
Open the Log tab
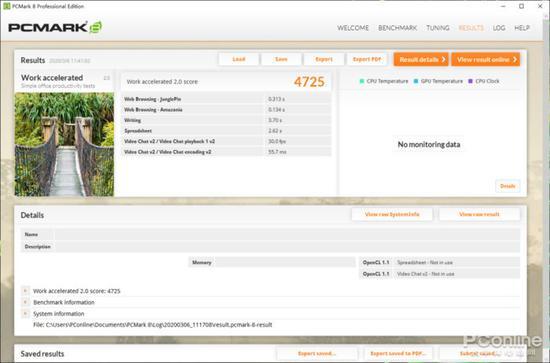(499, 28)
